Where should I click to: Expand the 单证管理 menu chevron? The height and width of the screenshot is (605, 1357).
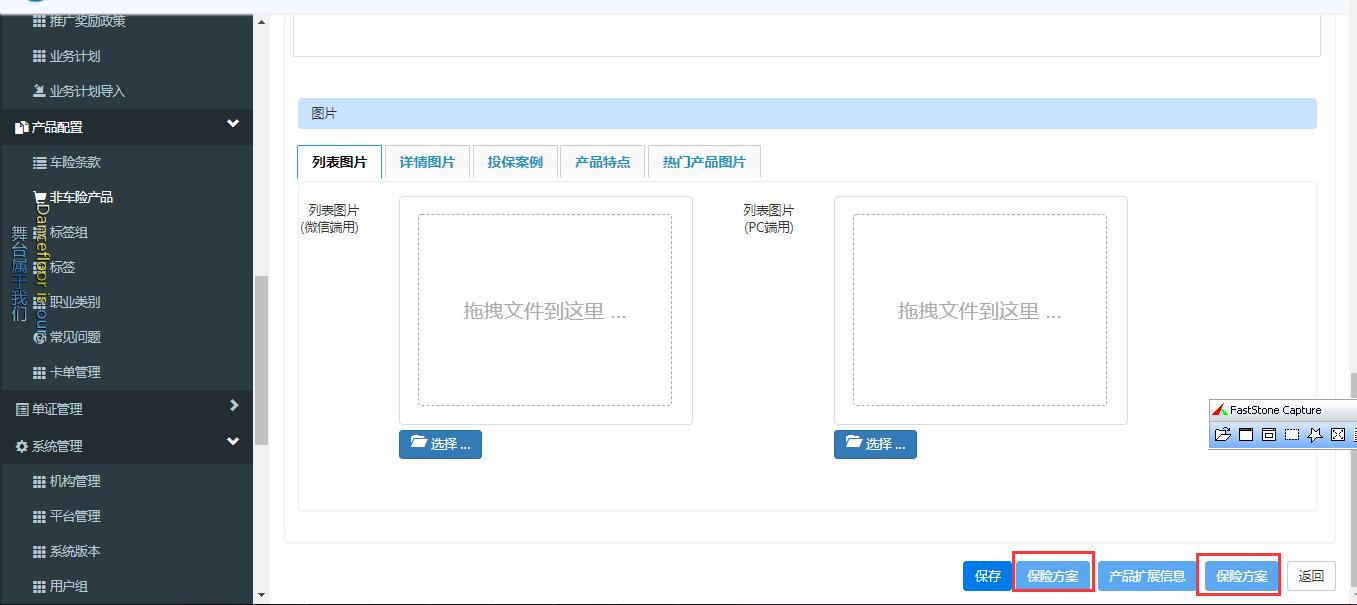[x=234, y=405]
